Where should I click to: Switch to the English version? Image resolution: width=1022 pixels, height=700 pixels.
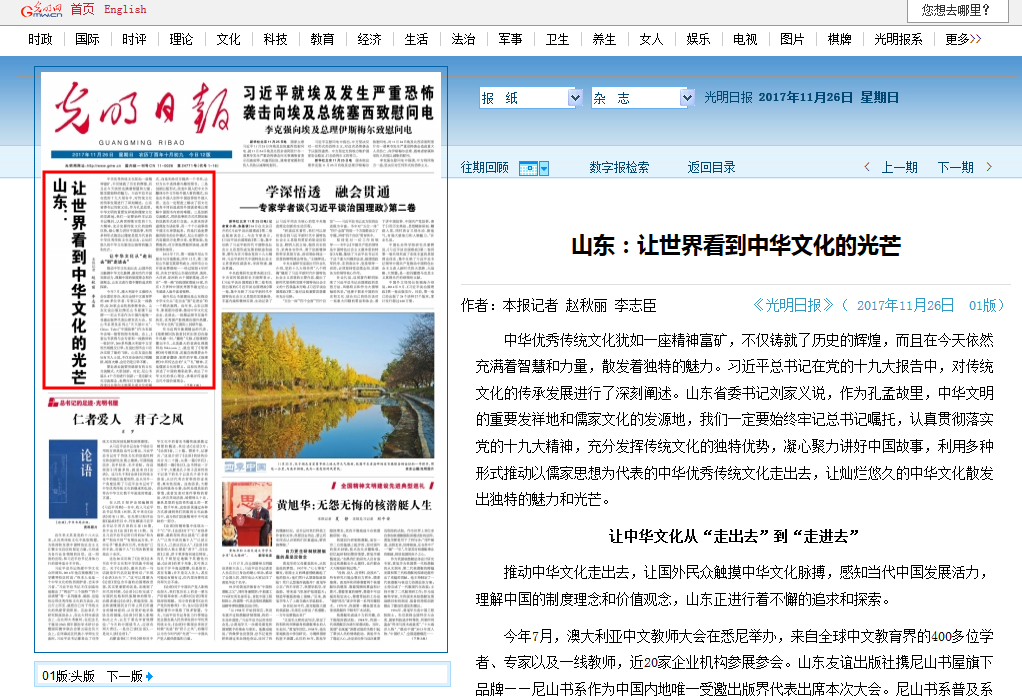125,10
